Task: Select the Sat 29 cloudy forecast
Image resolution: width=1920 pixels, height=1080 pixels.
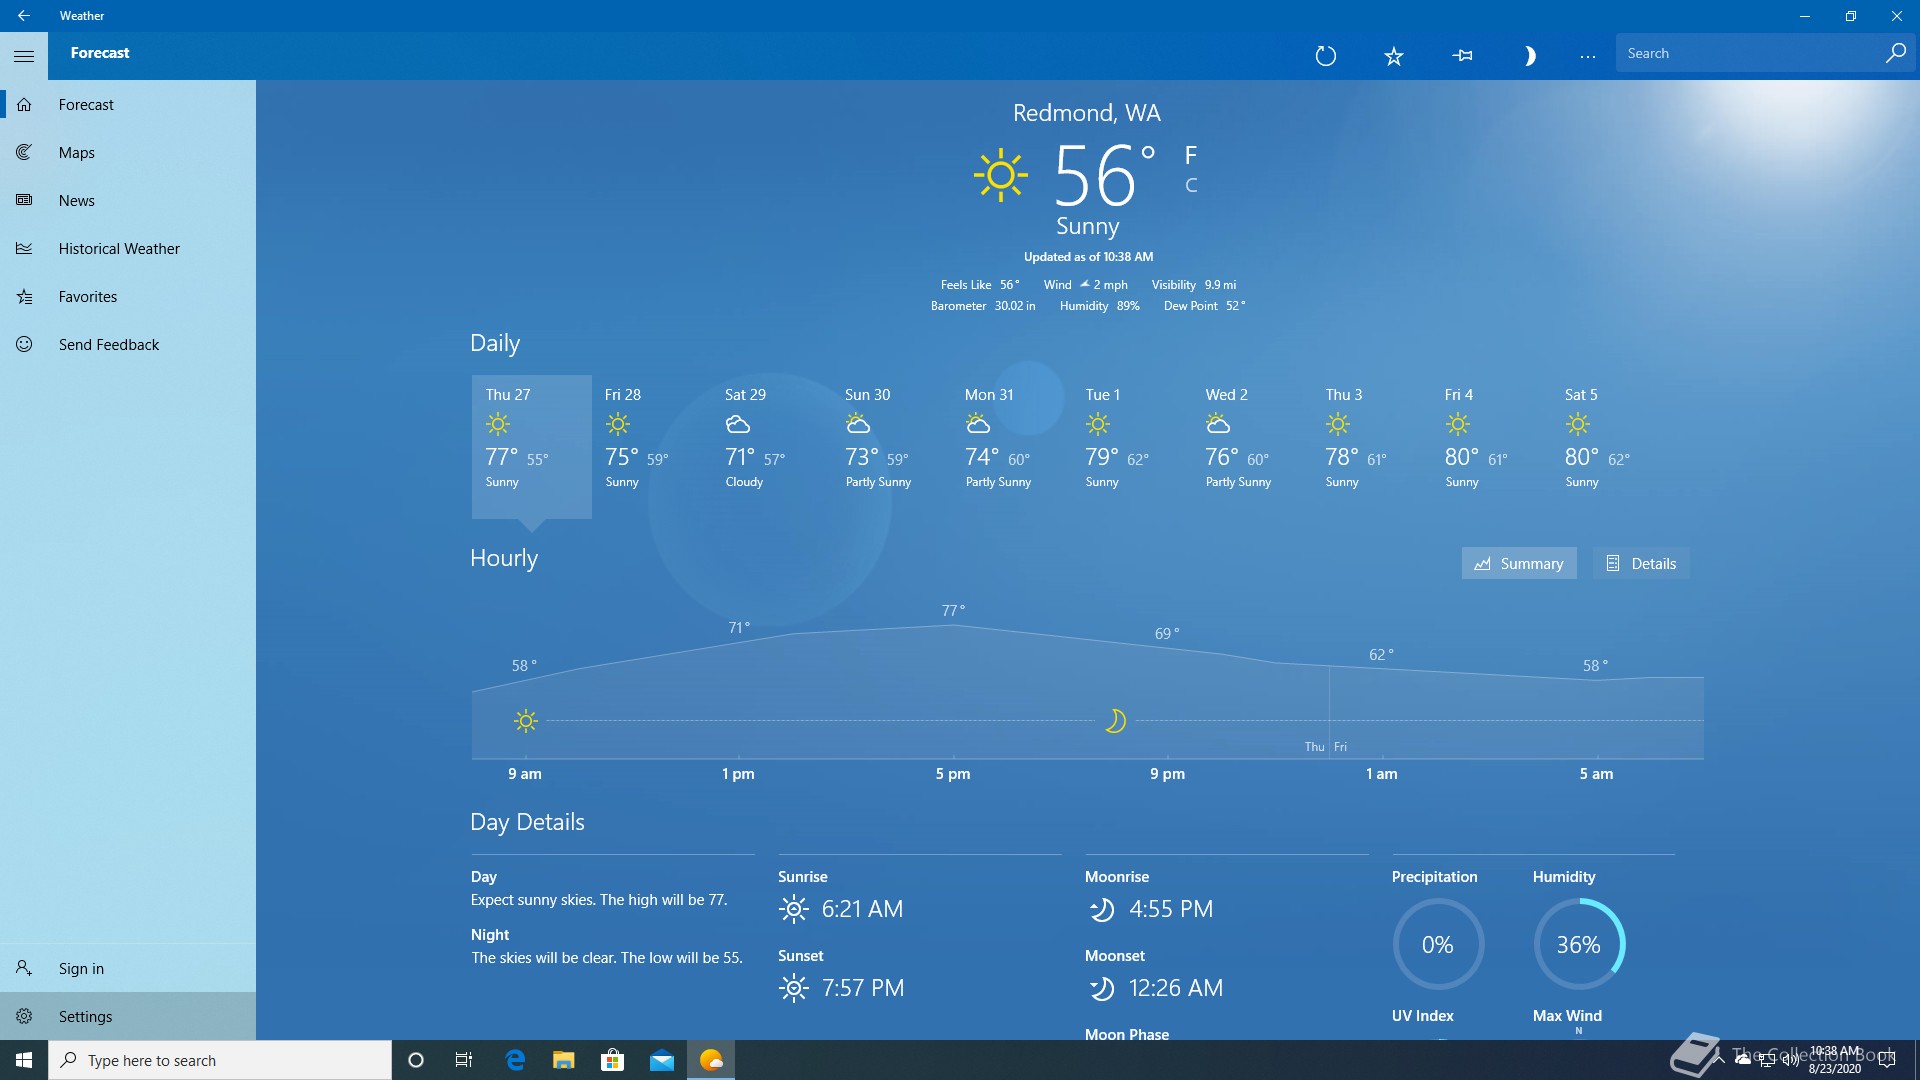Action: [x=772, y=446]
